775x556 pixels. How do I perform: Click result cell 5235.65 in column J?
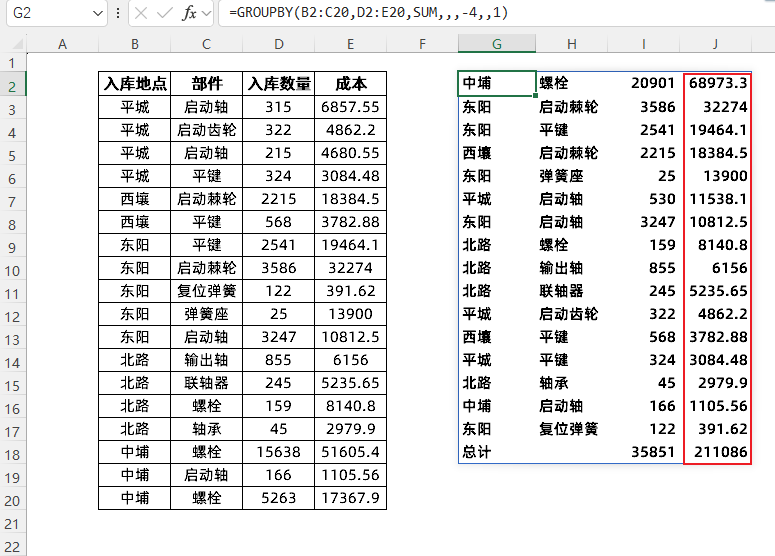click(x=717, y=291)
